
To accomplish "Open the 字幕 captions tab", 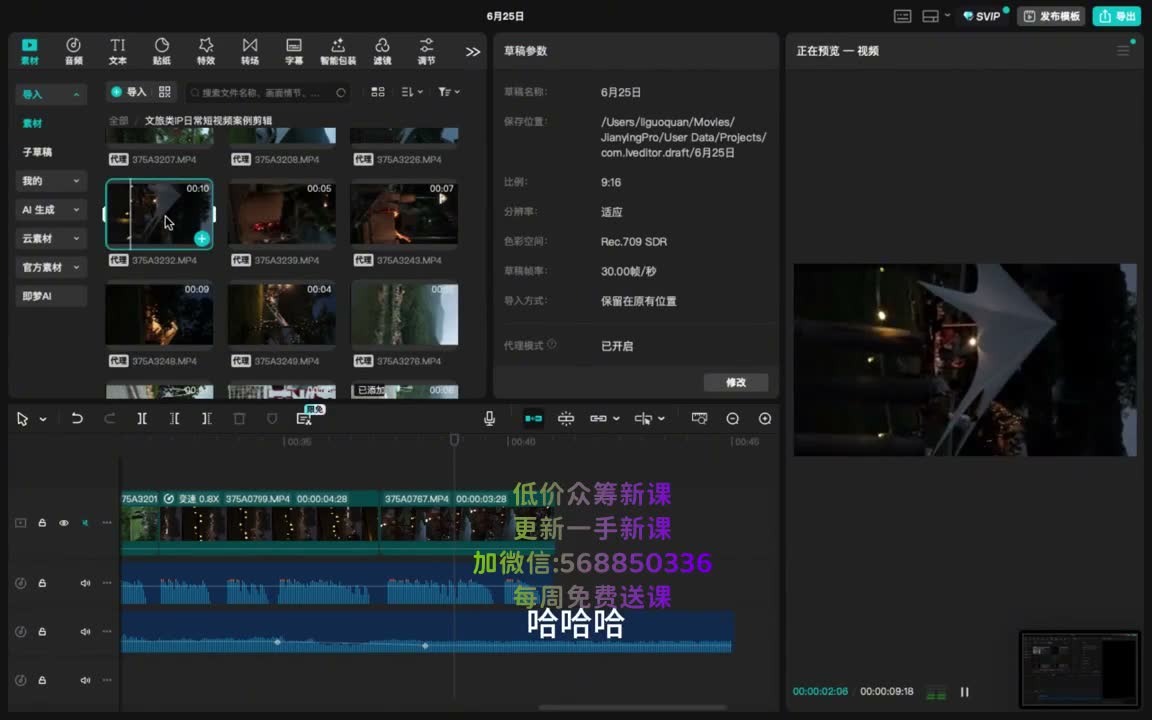I will 294,51.
